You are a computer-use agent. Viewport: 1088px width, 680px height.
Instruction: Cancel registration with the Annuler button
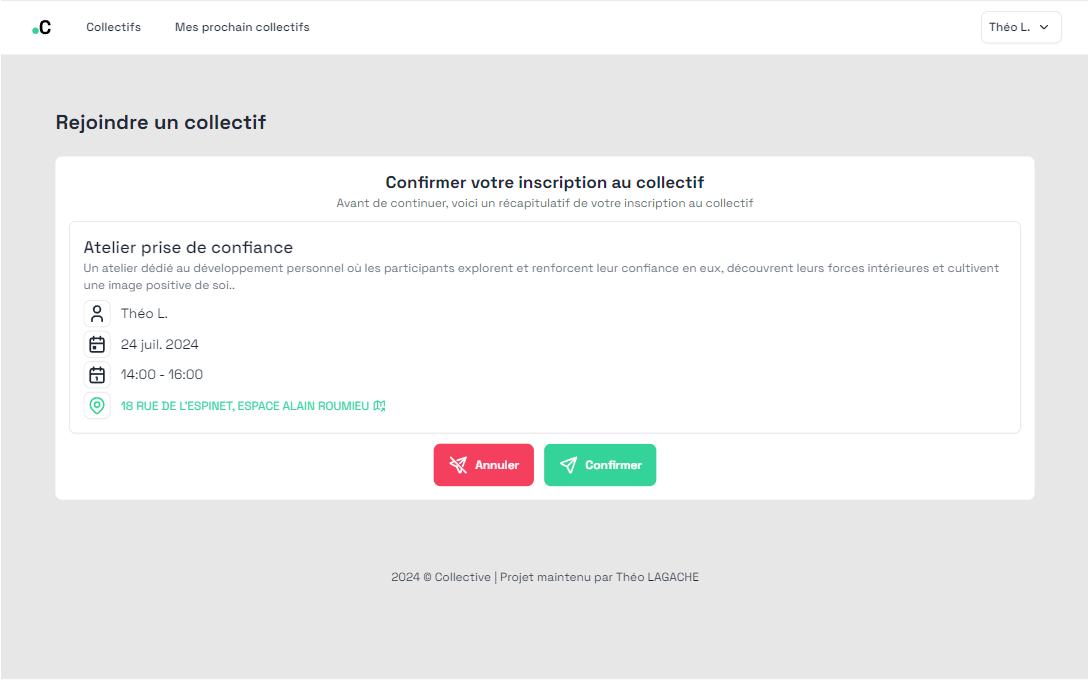(484, 465)
